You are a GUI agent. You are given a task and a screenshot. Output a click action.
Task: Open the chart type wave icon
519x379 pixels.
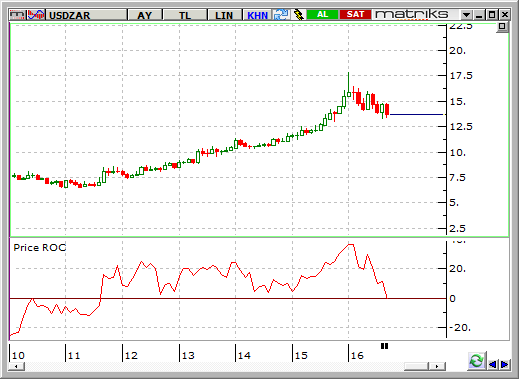click(36, 15)
